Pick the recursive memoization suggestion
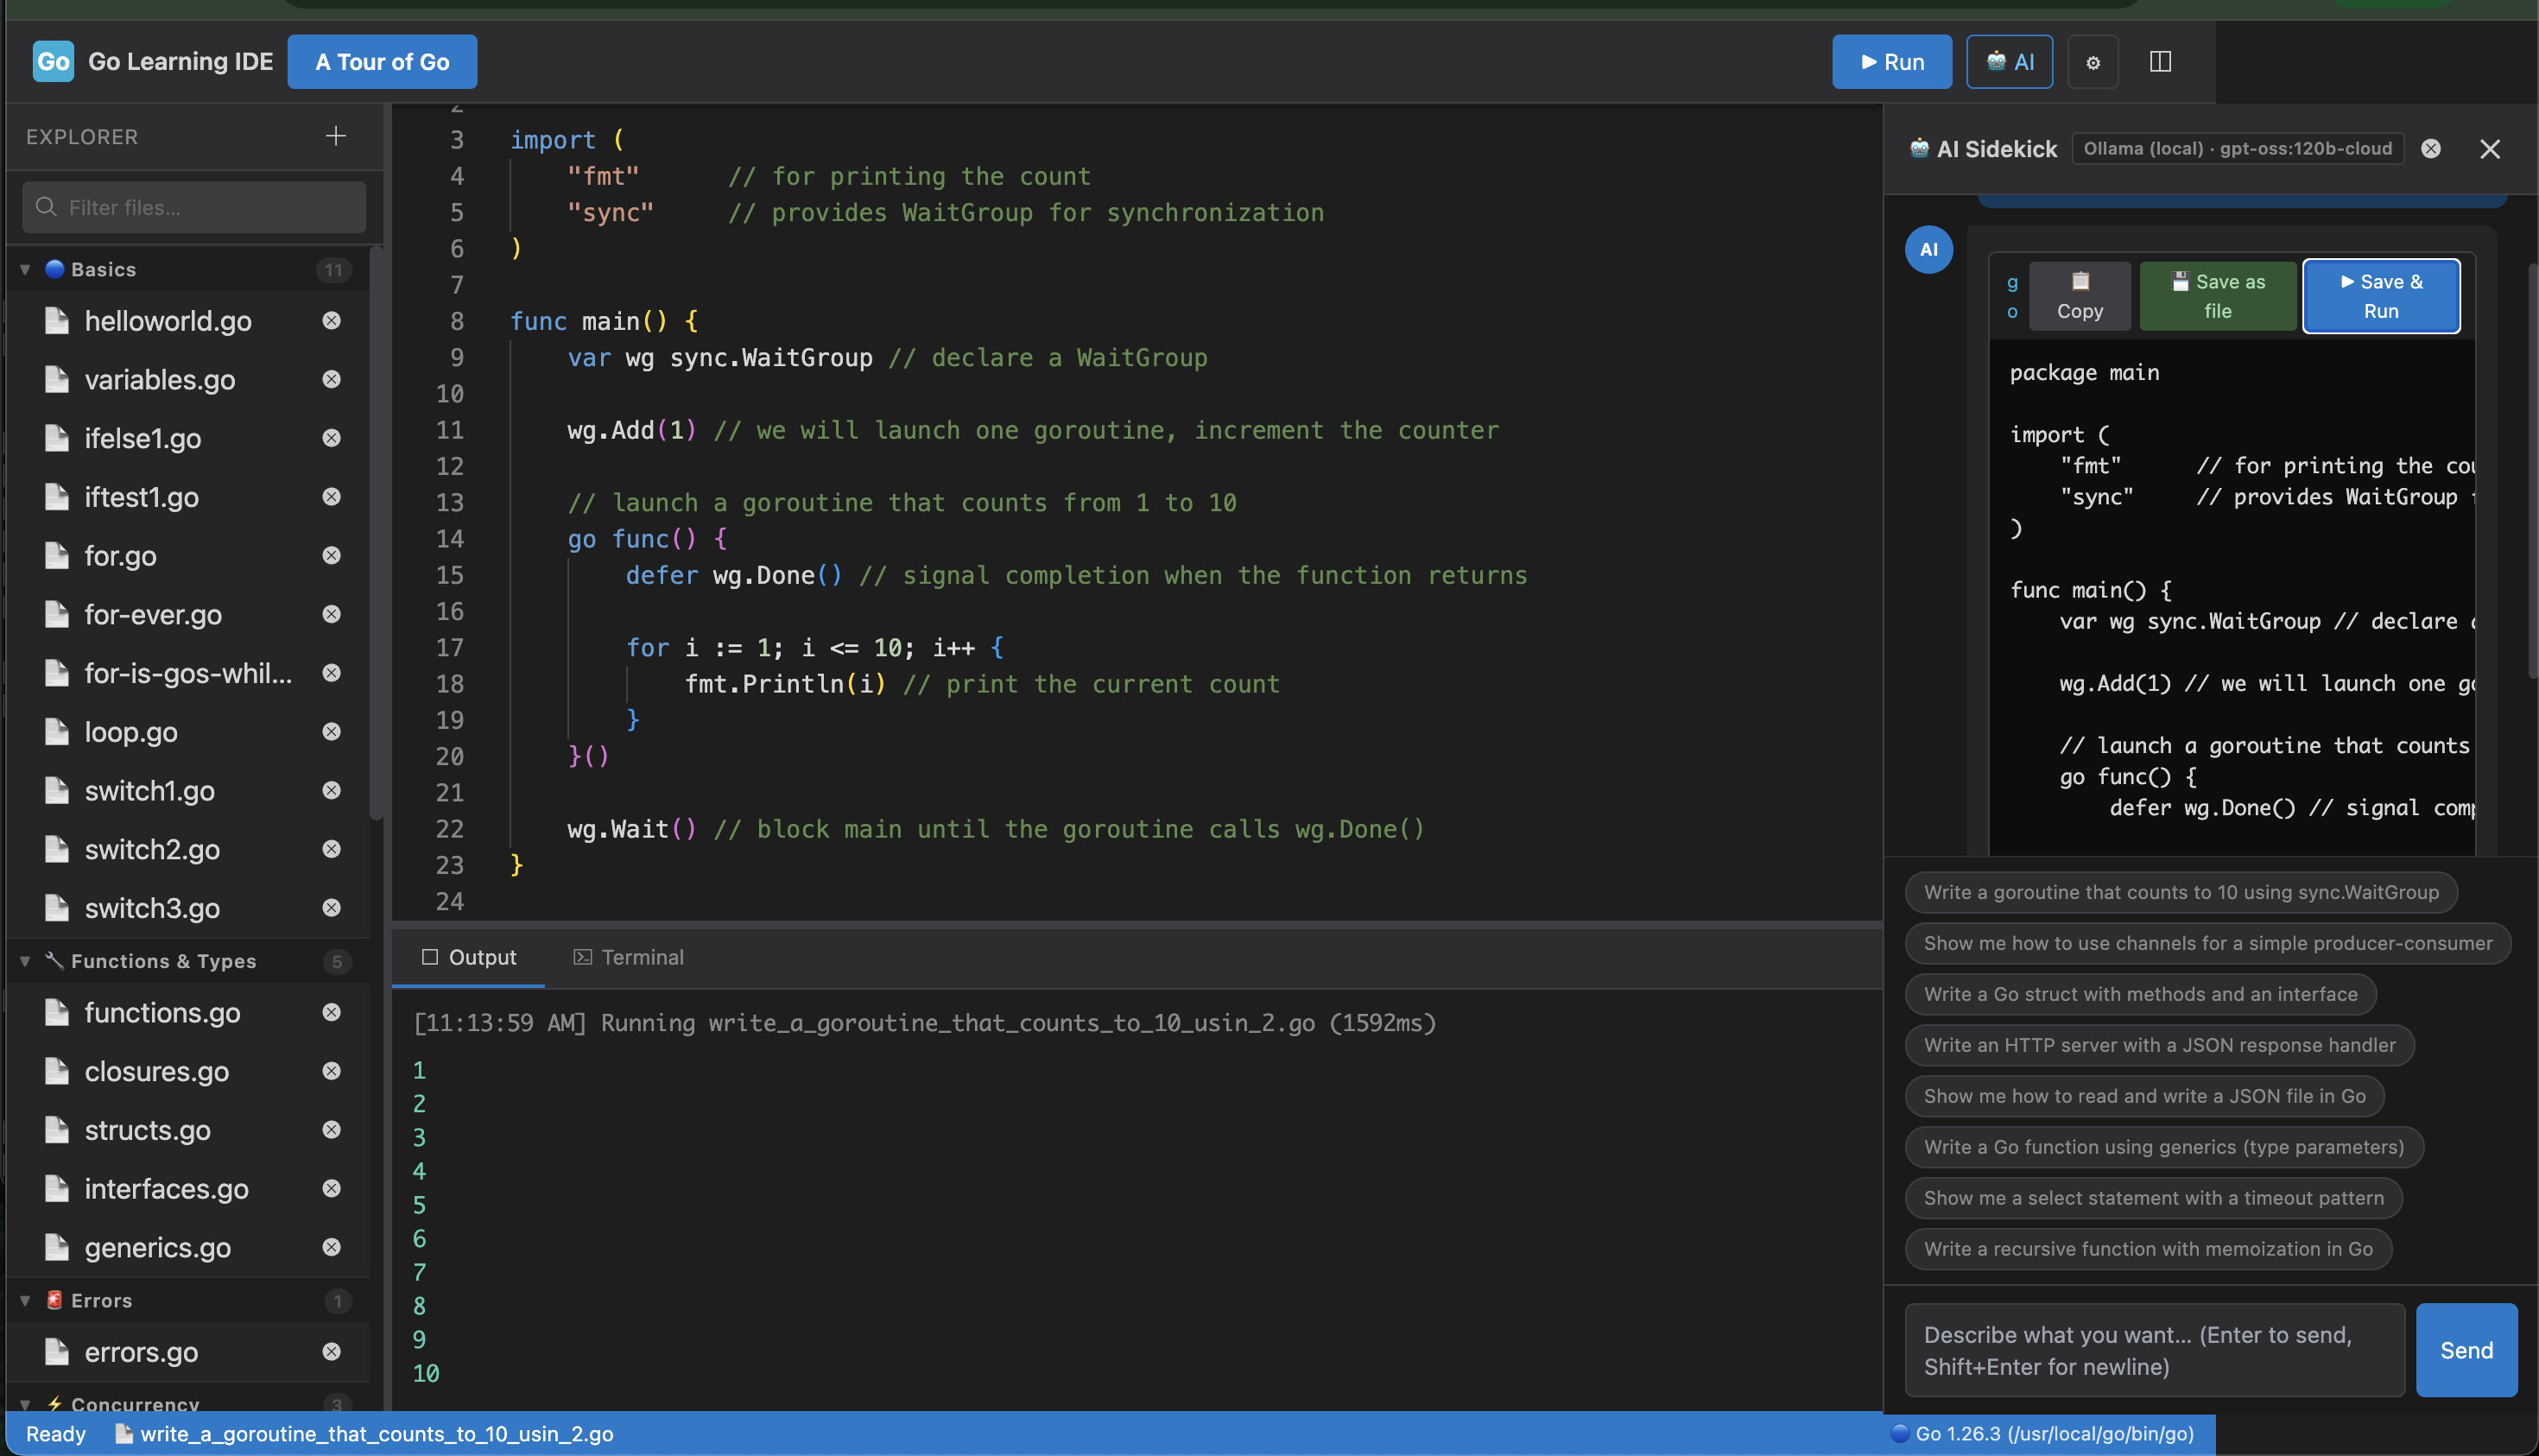Image resolution: width=2539 pixels, height=1456 pixels. click(x=2148, y=1249)
